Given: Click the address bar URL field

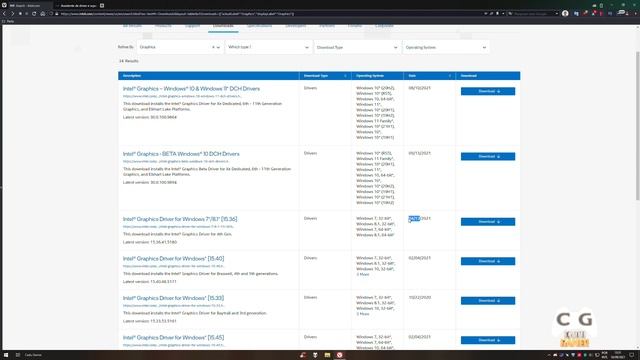Looking at the screenshot, I should (269, 13).
